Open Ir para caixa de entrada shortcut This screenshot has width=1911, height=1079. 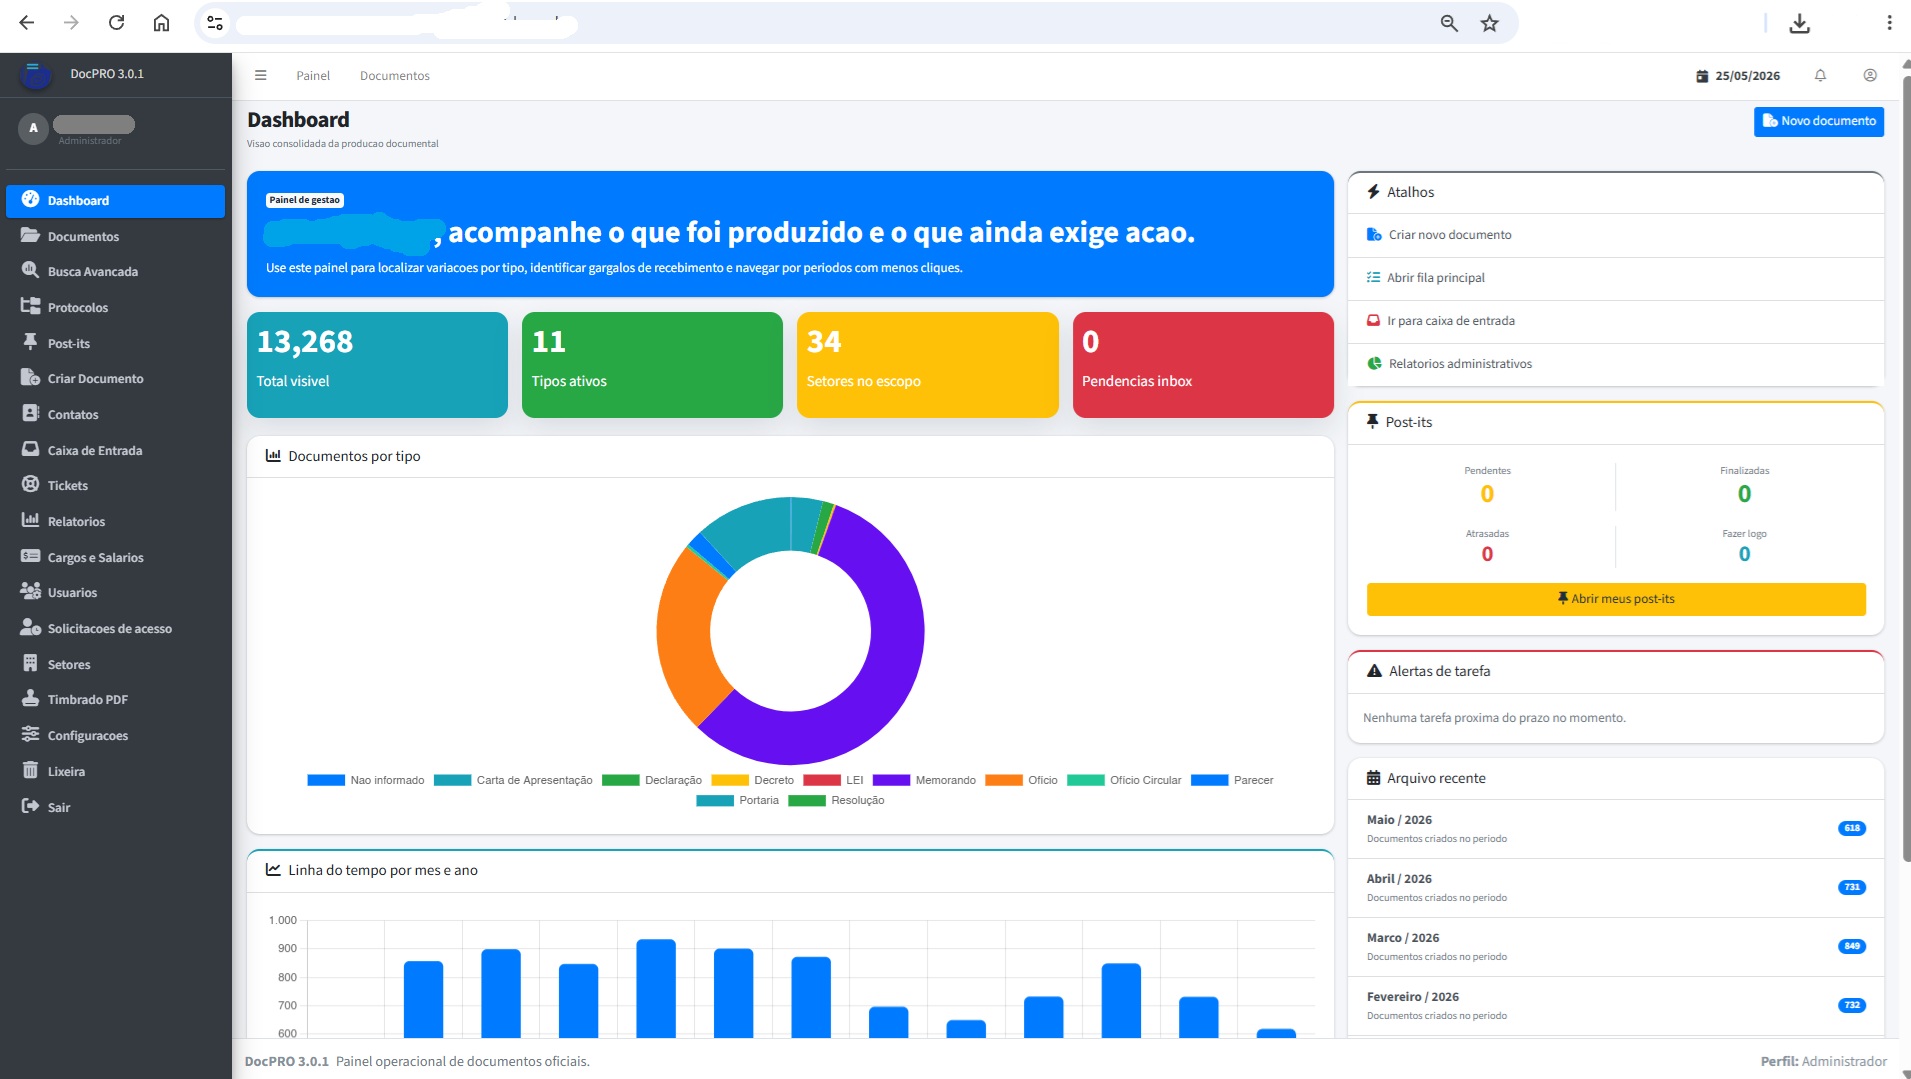pos(1615,320)
